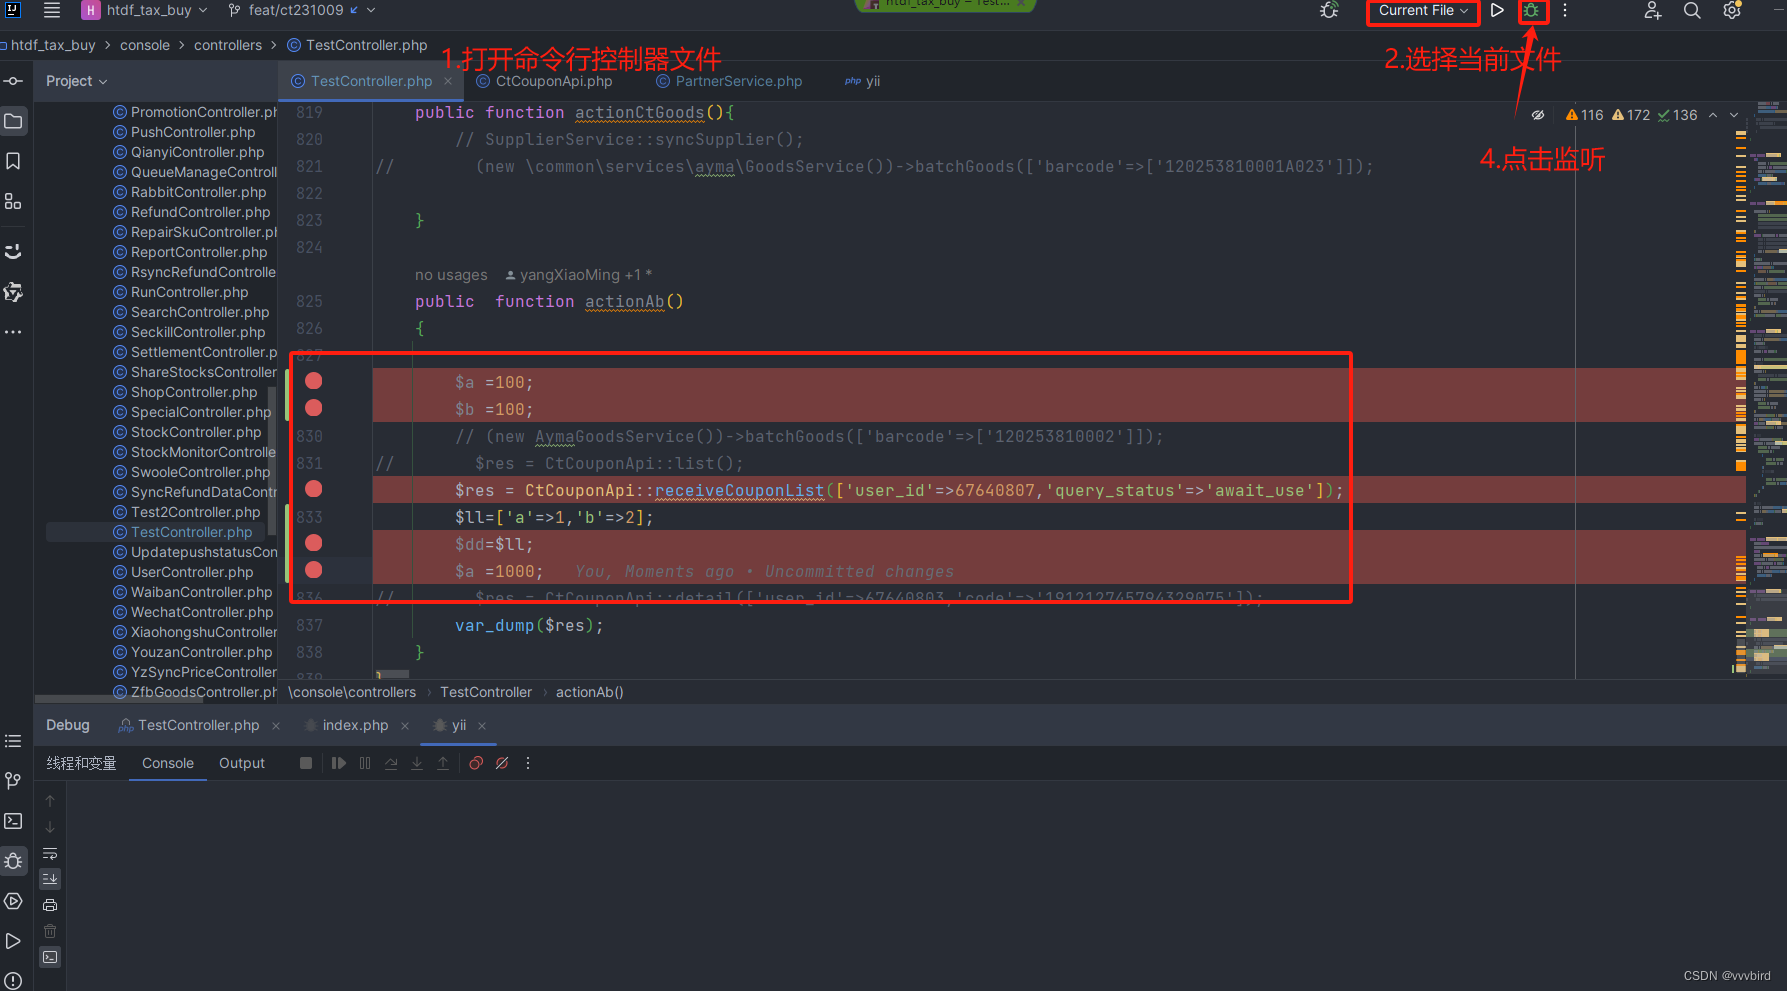Open Problems tool window
Viewport: 1787px width, 991px height.
13,981
